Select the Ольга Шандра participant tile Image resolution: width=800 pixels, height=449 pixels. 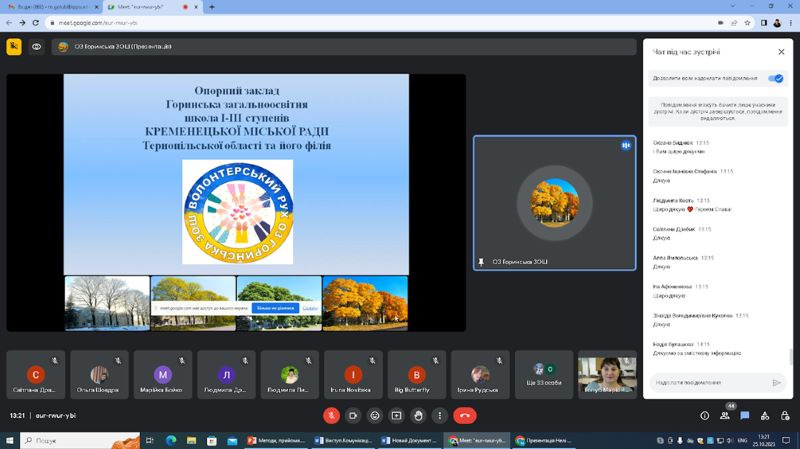pos(99,375)
